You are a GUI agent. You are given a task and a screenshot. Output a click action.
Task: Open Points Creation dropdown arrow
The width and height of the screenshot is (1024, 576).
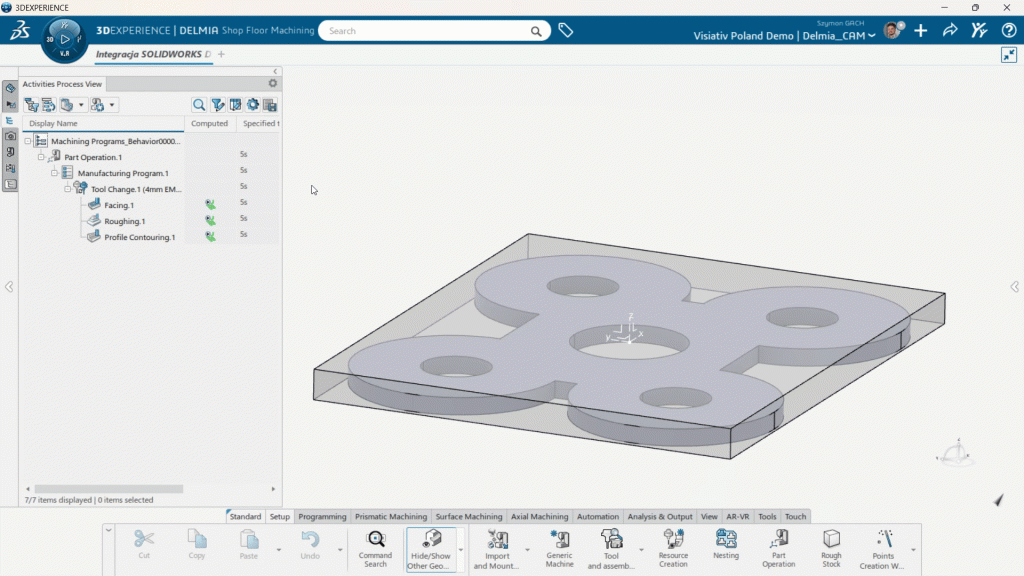[x=913, y=549]
